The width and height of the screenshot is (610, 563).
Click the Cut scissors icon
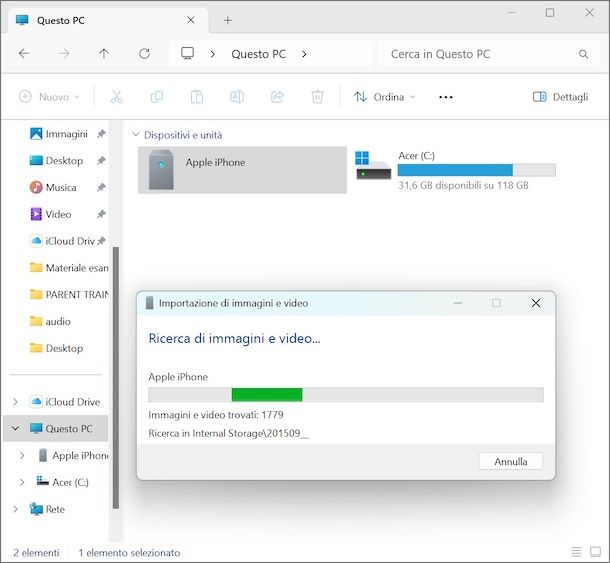(116, 97)
